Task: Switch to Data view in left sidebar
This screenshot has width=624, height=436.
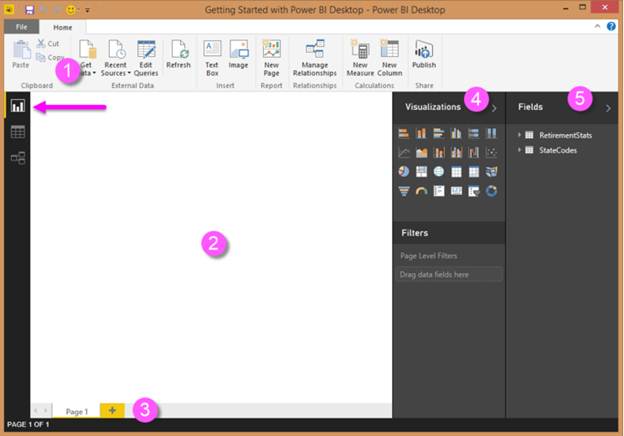Action: tap(18, 132)
